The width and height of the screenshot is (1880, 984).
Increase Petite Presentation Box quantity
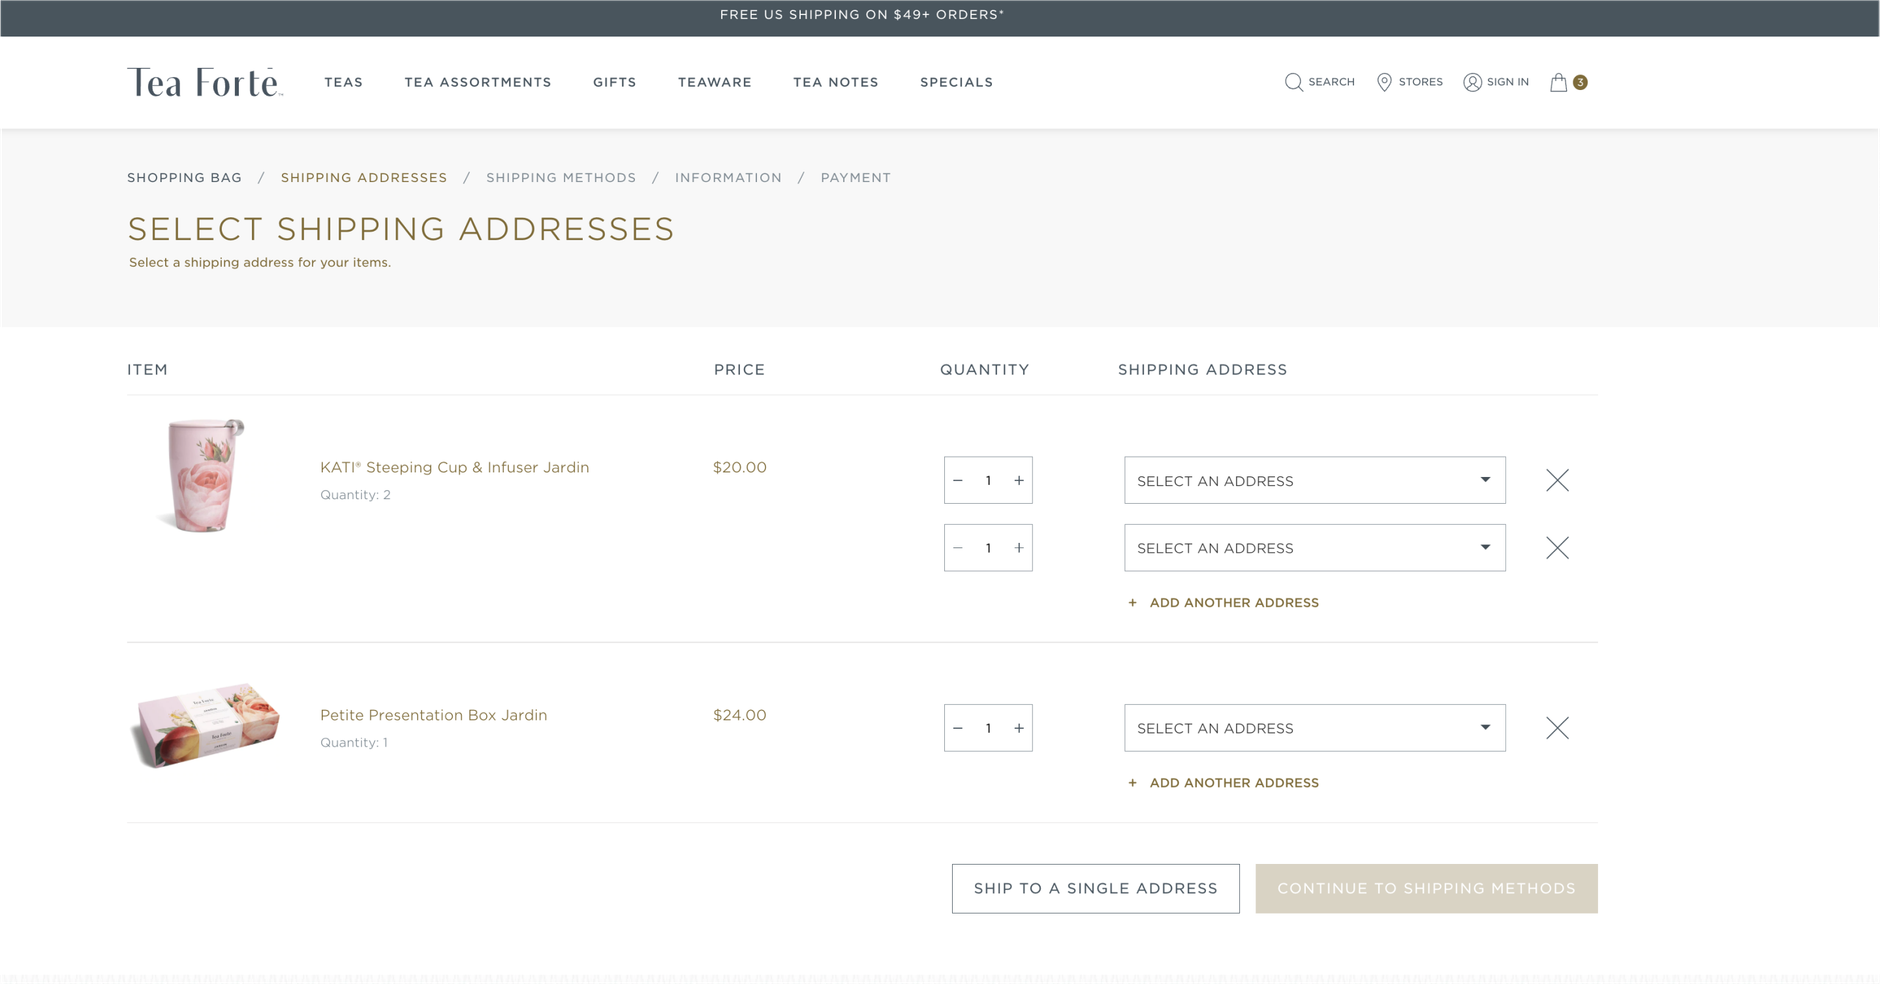(1019, 727)
